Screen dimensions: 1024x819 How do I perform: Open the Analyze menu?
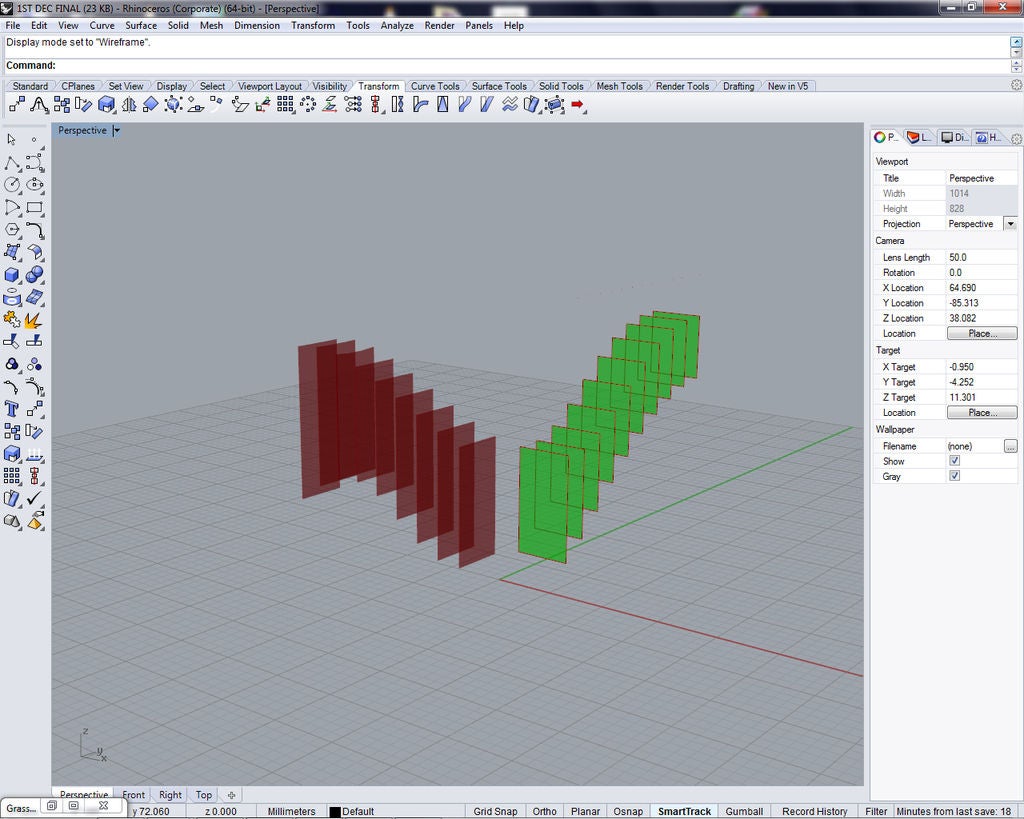[397, 25]
